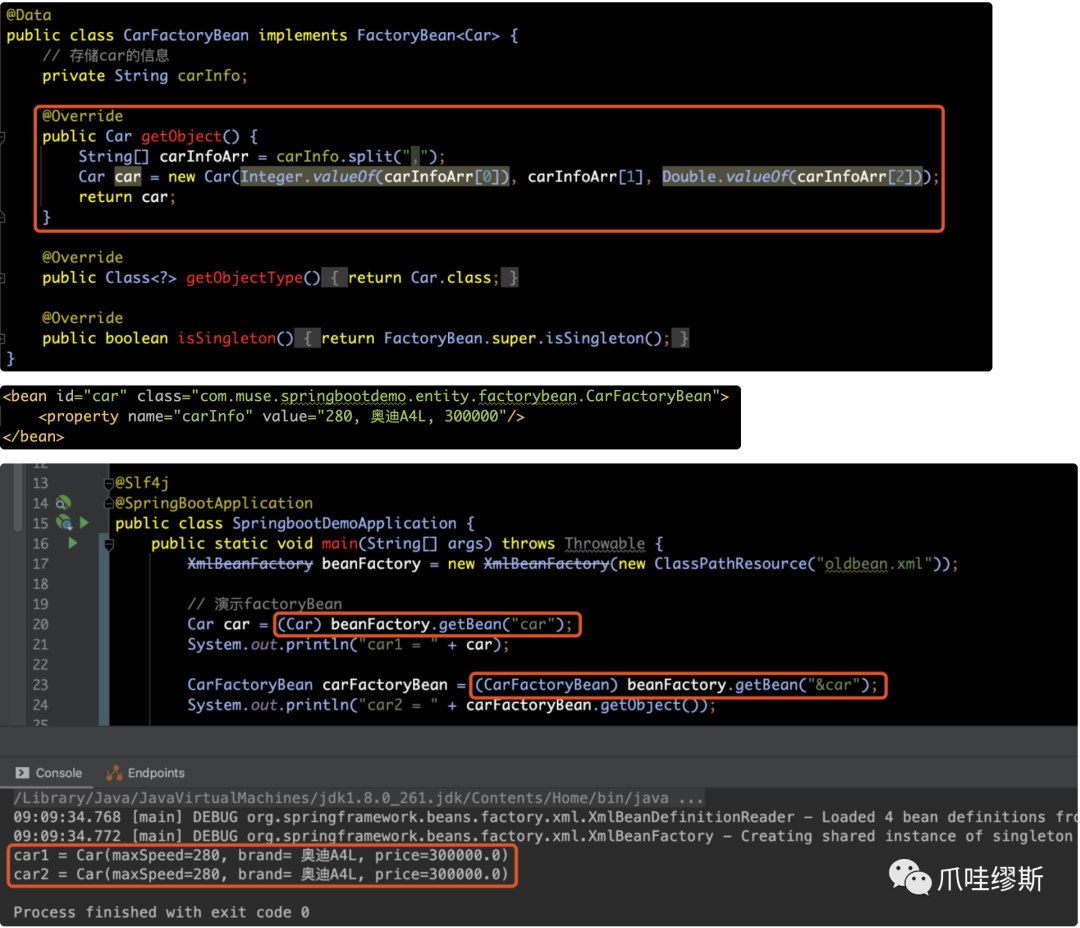Click line number 17 in the gutter

point(41,564)
